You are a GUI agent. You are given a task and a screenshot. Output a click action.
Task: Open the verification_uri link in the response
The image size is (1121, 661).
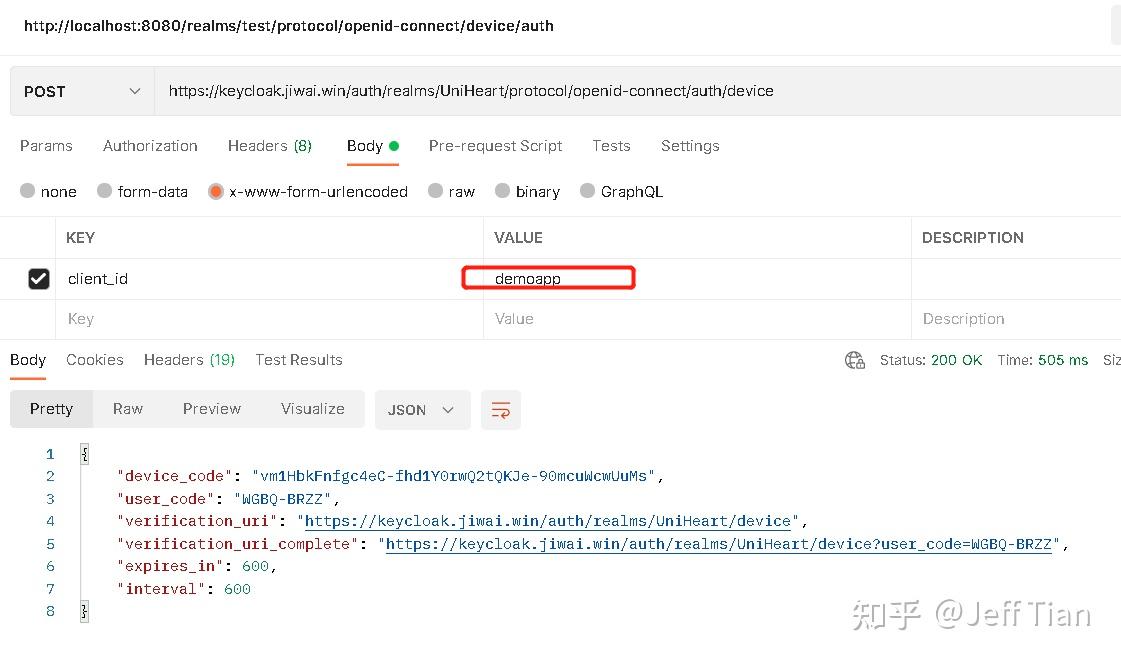(547, 521)
